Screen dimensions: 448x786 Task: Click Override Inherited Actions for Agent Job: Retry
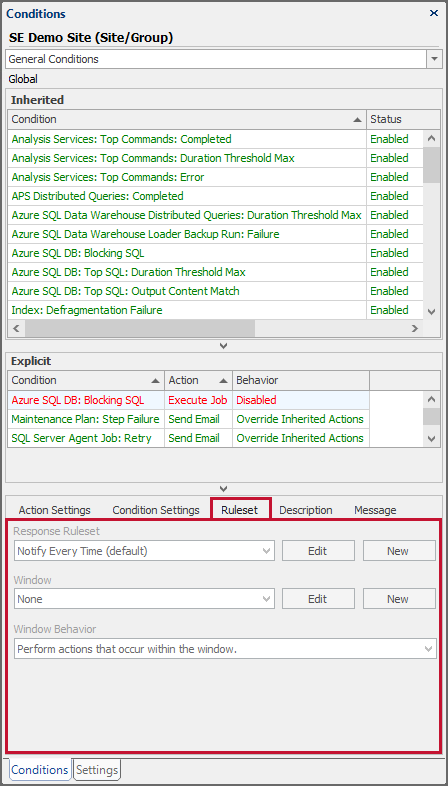tap(301, 438)
